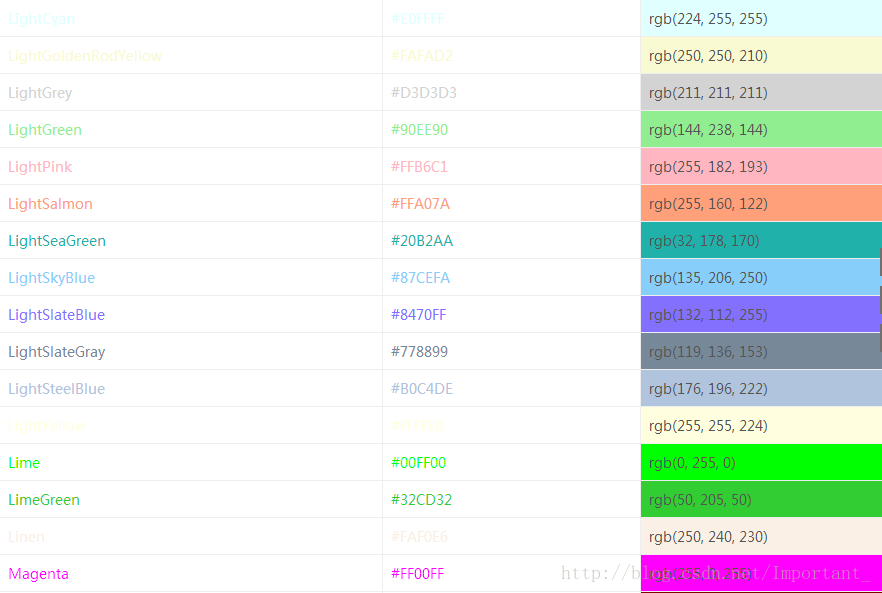Click the LightGrey color name
Image resolution: width=882 pixels, height=593 pixels.
[40, 93]
